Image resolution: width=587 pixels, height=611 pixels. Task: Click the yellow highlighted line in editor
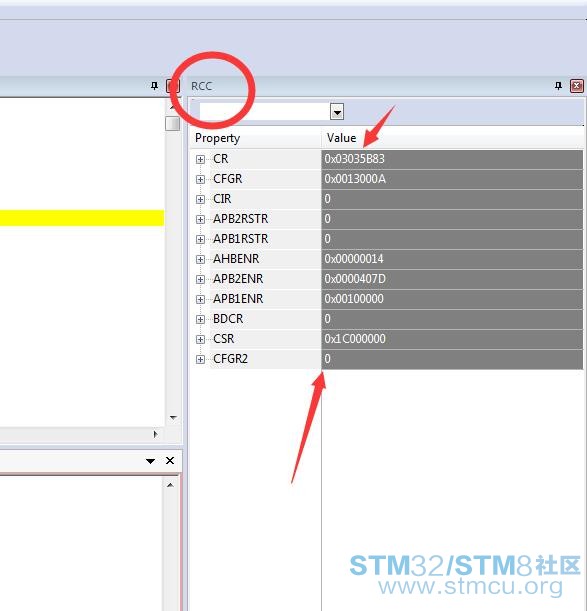pos(82,218)
